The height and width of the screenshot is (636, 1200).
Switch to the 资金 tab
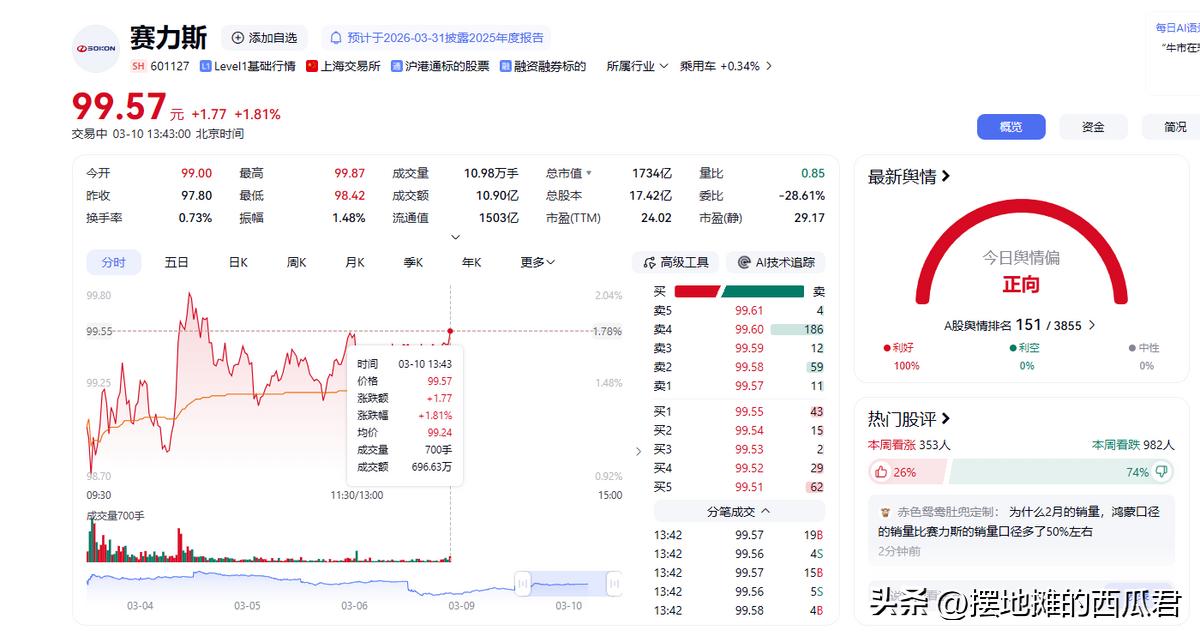click(x=1093, y=127)
